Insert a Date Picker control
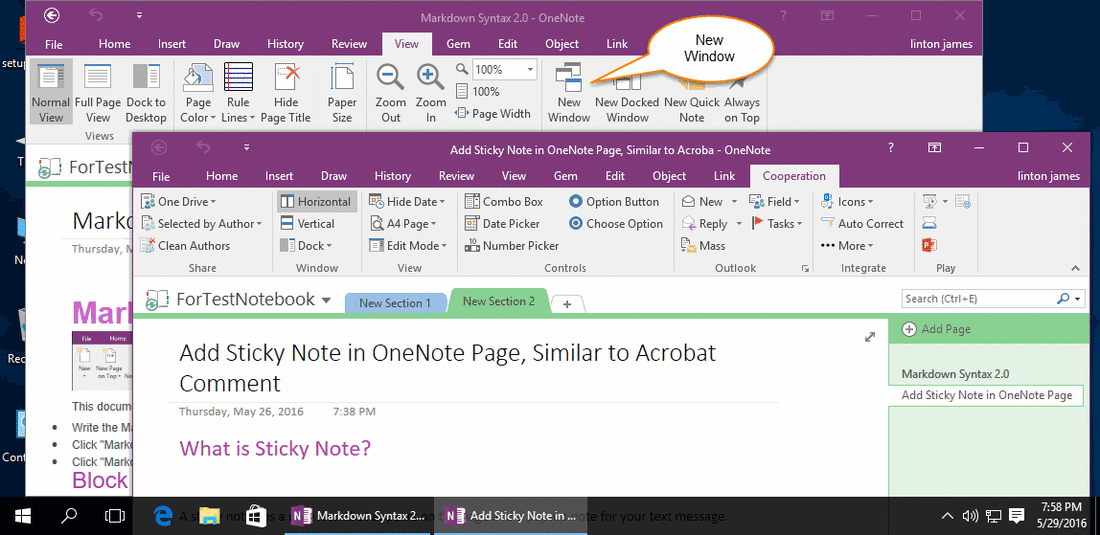The image size is (1100, 535). [502, 224]
